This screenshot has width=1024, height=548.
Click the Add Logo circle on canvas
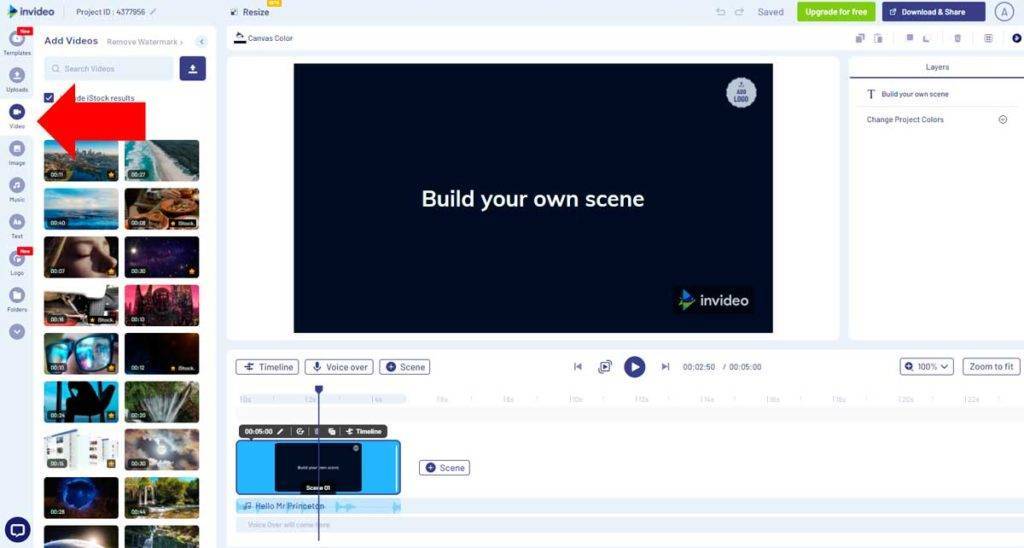[741, 93]
